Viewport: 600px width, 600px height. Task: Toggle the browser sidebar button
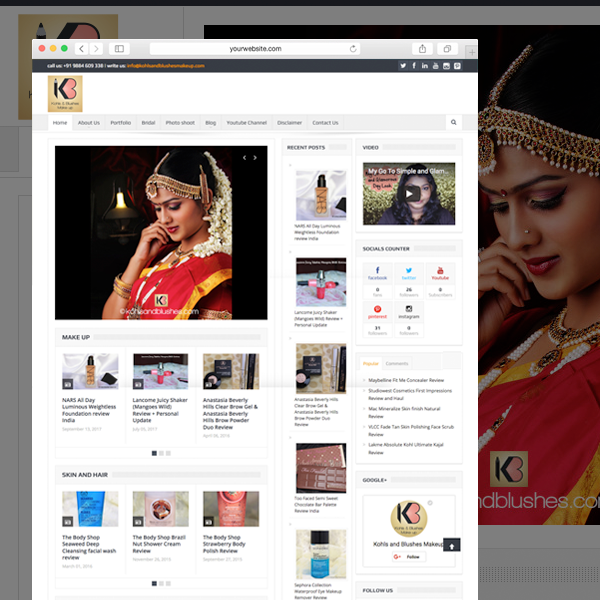pos(119,49)
